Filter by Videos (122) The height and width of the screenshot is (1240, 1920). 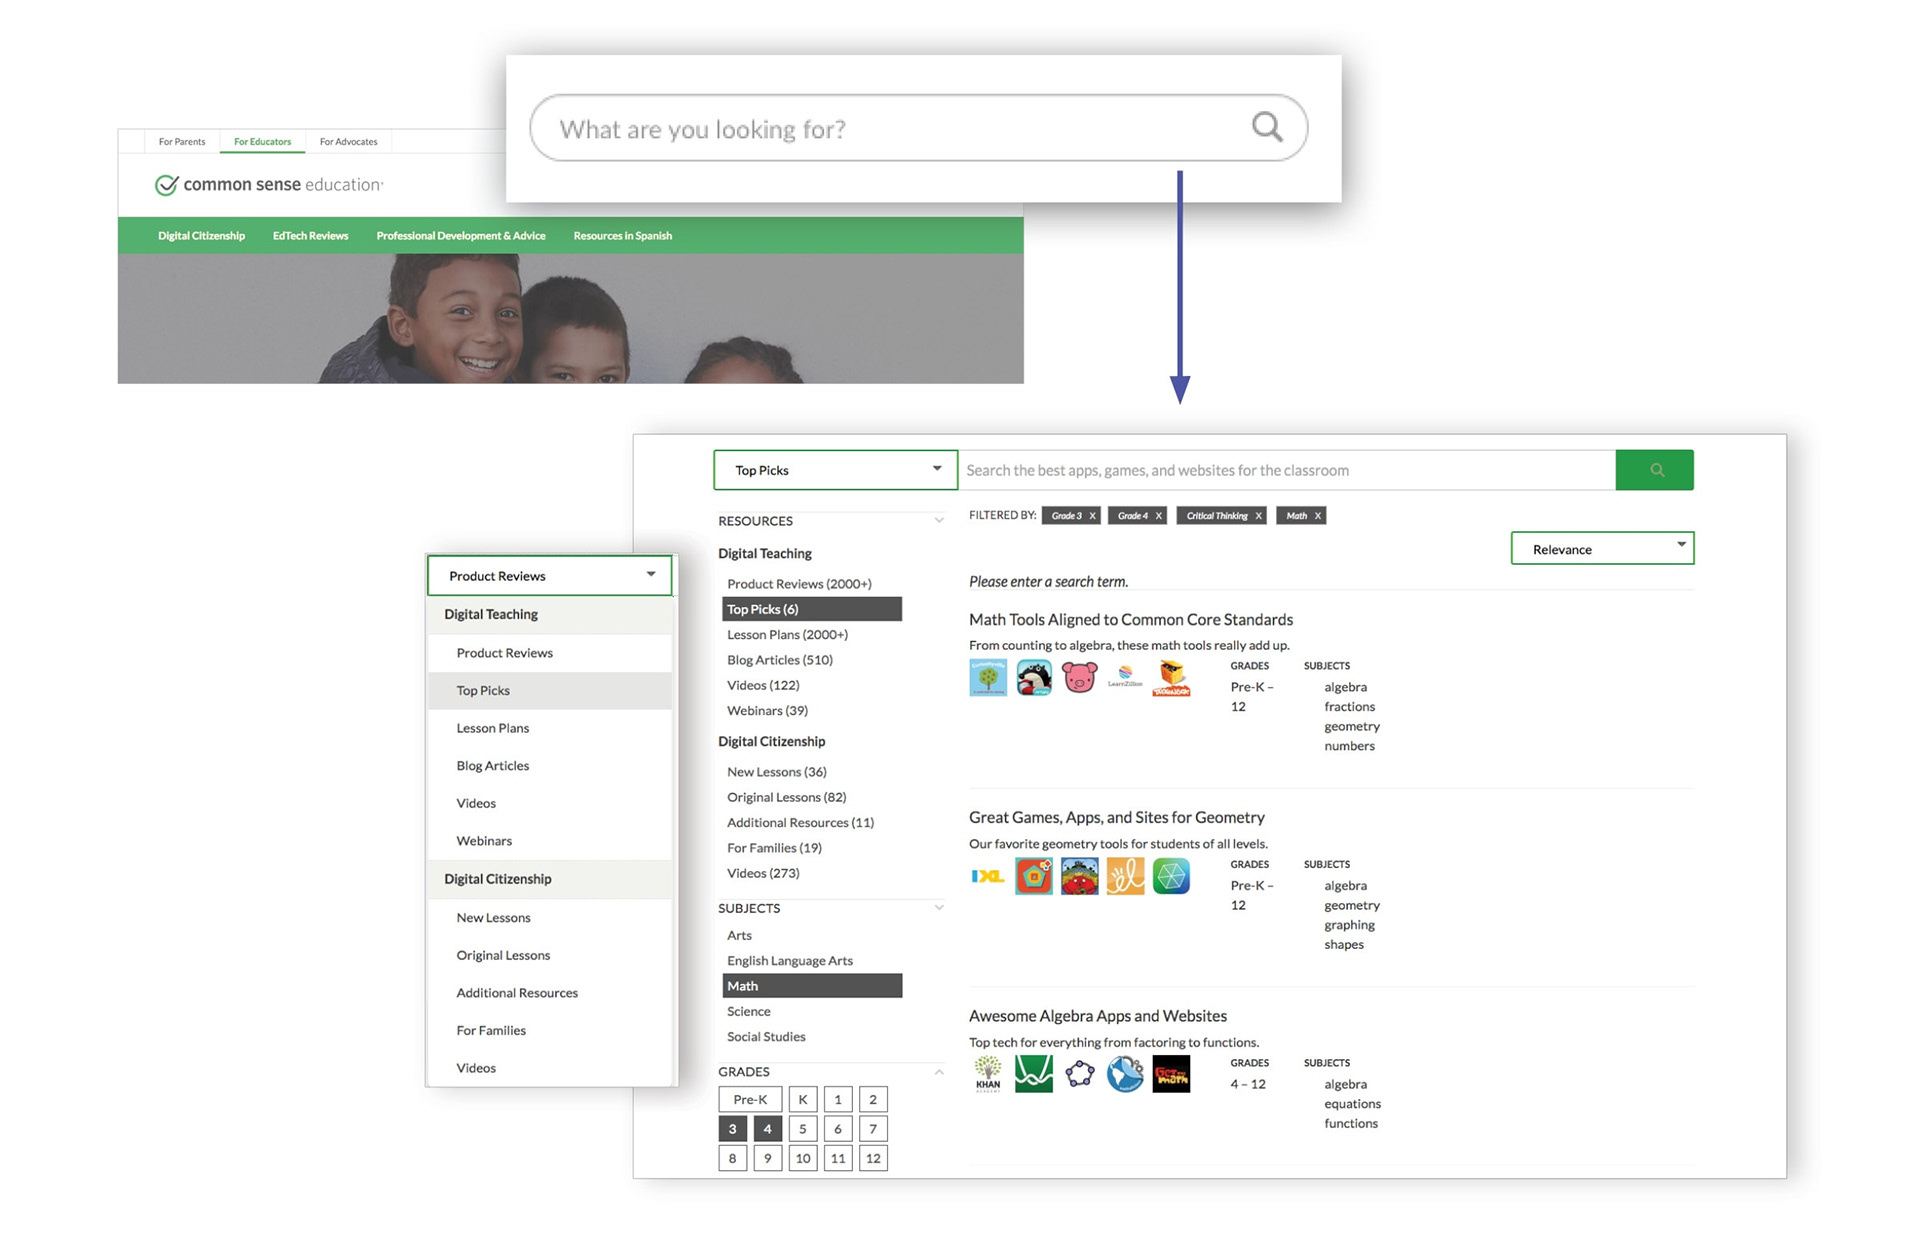tap(763, 685)
